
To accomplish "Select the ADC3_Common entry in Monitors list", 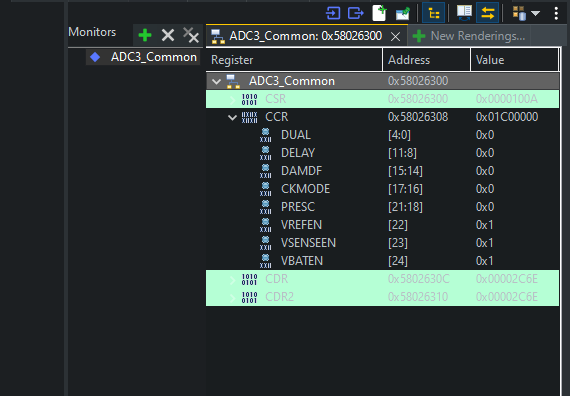I will tap(143, 57).
